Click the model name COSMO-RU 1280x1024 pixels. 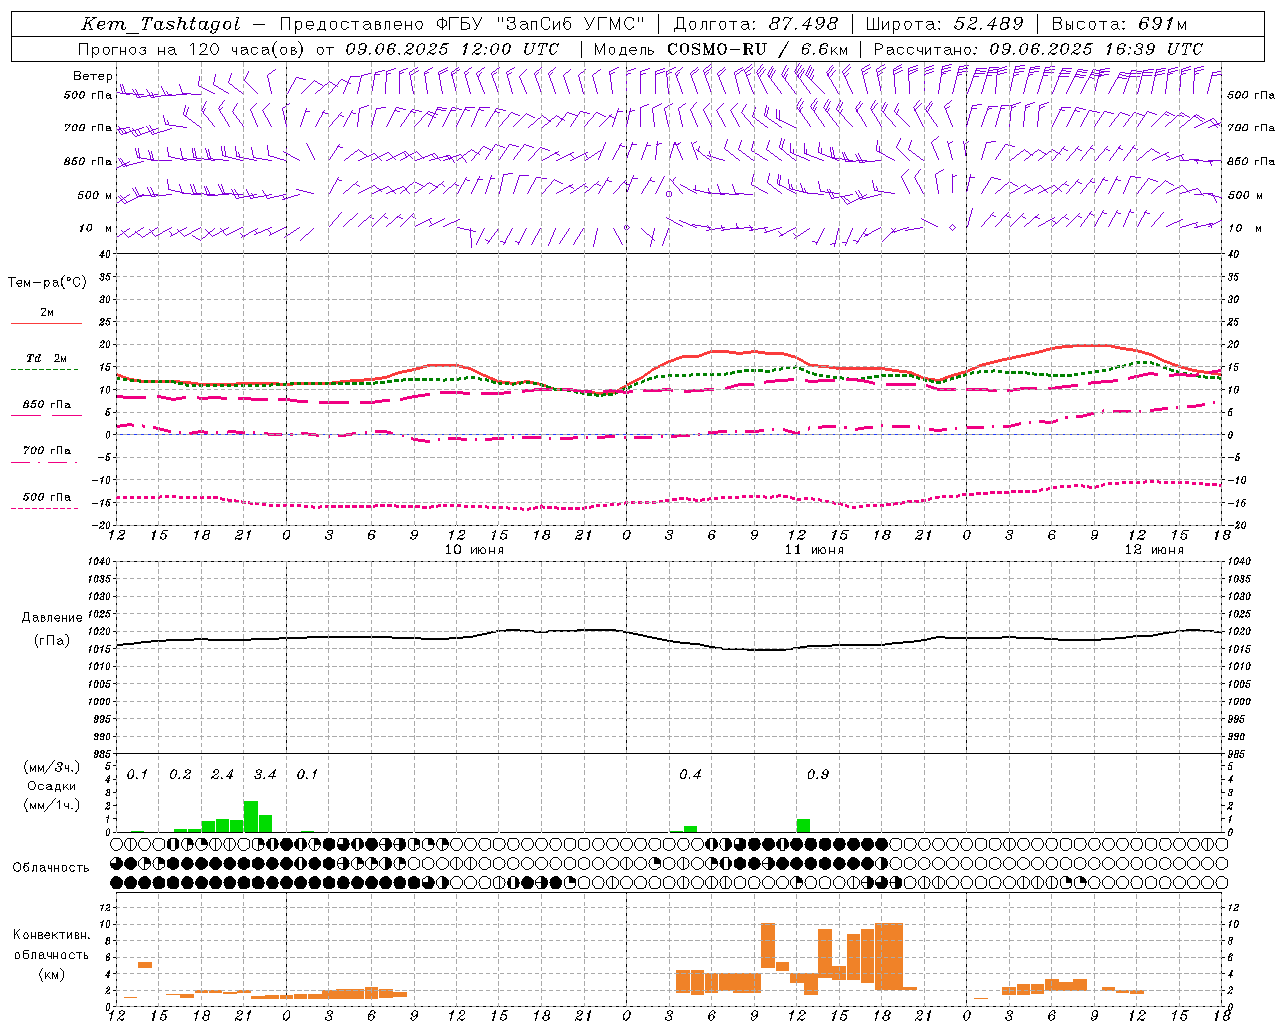[x=717, y=49]
